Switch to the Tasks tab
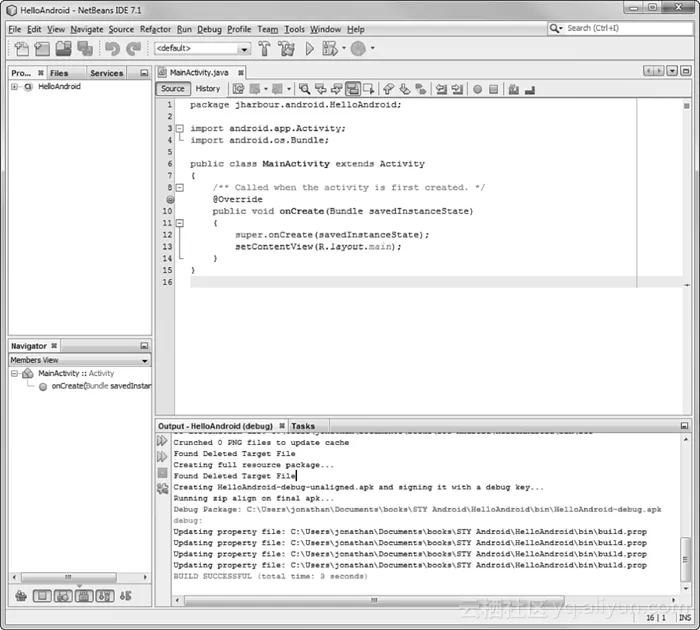Viewport: 700px width, 630px height. 303,426
